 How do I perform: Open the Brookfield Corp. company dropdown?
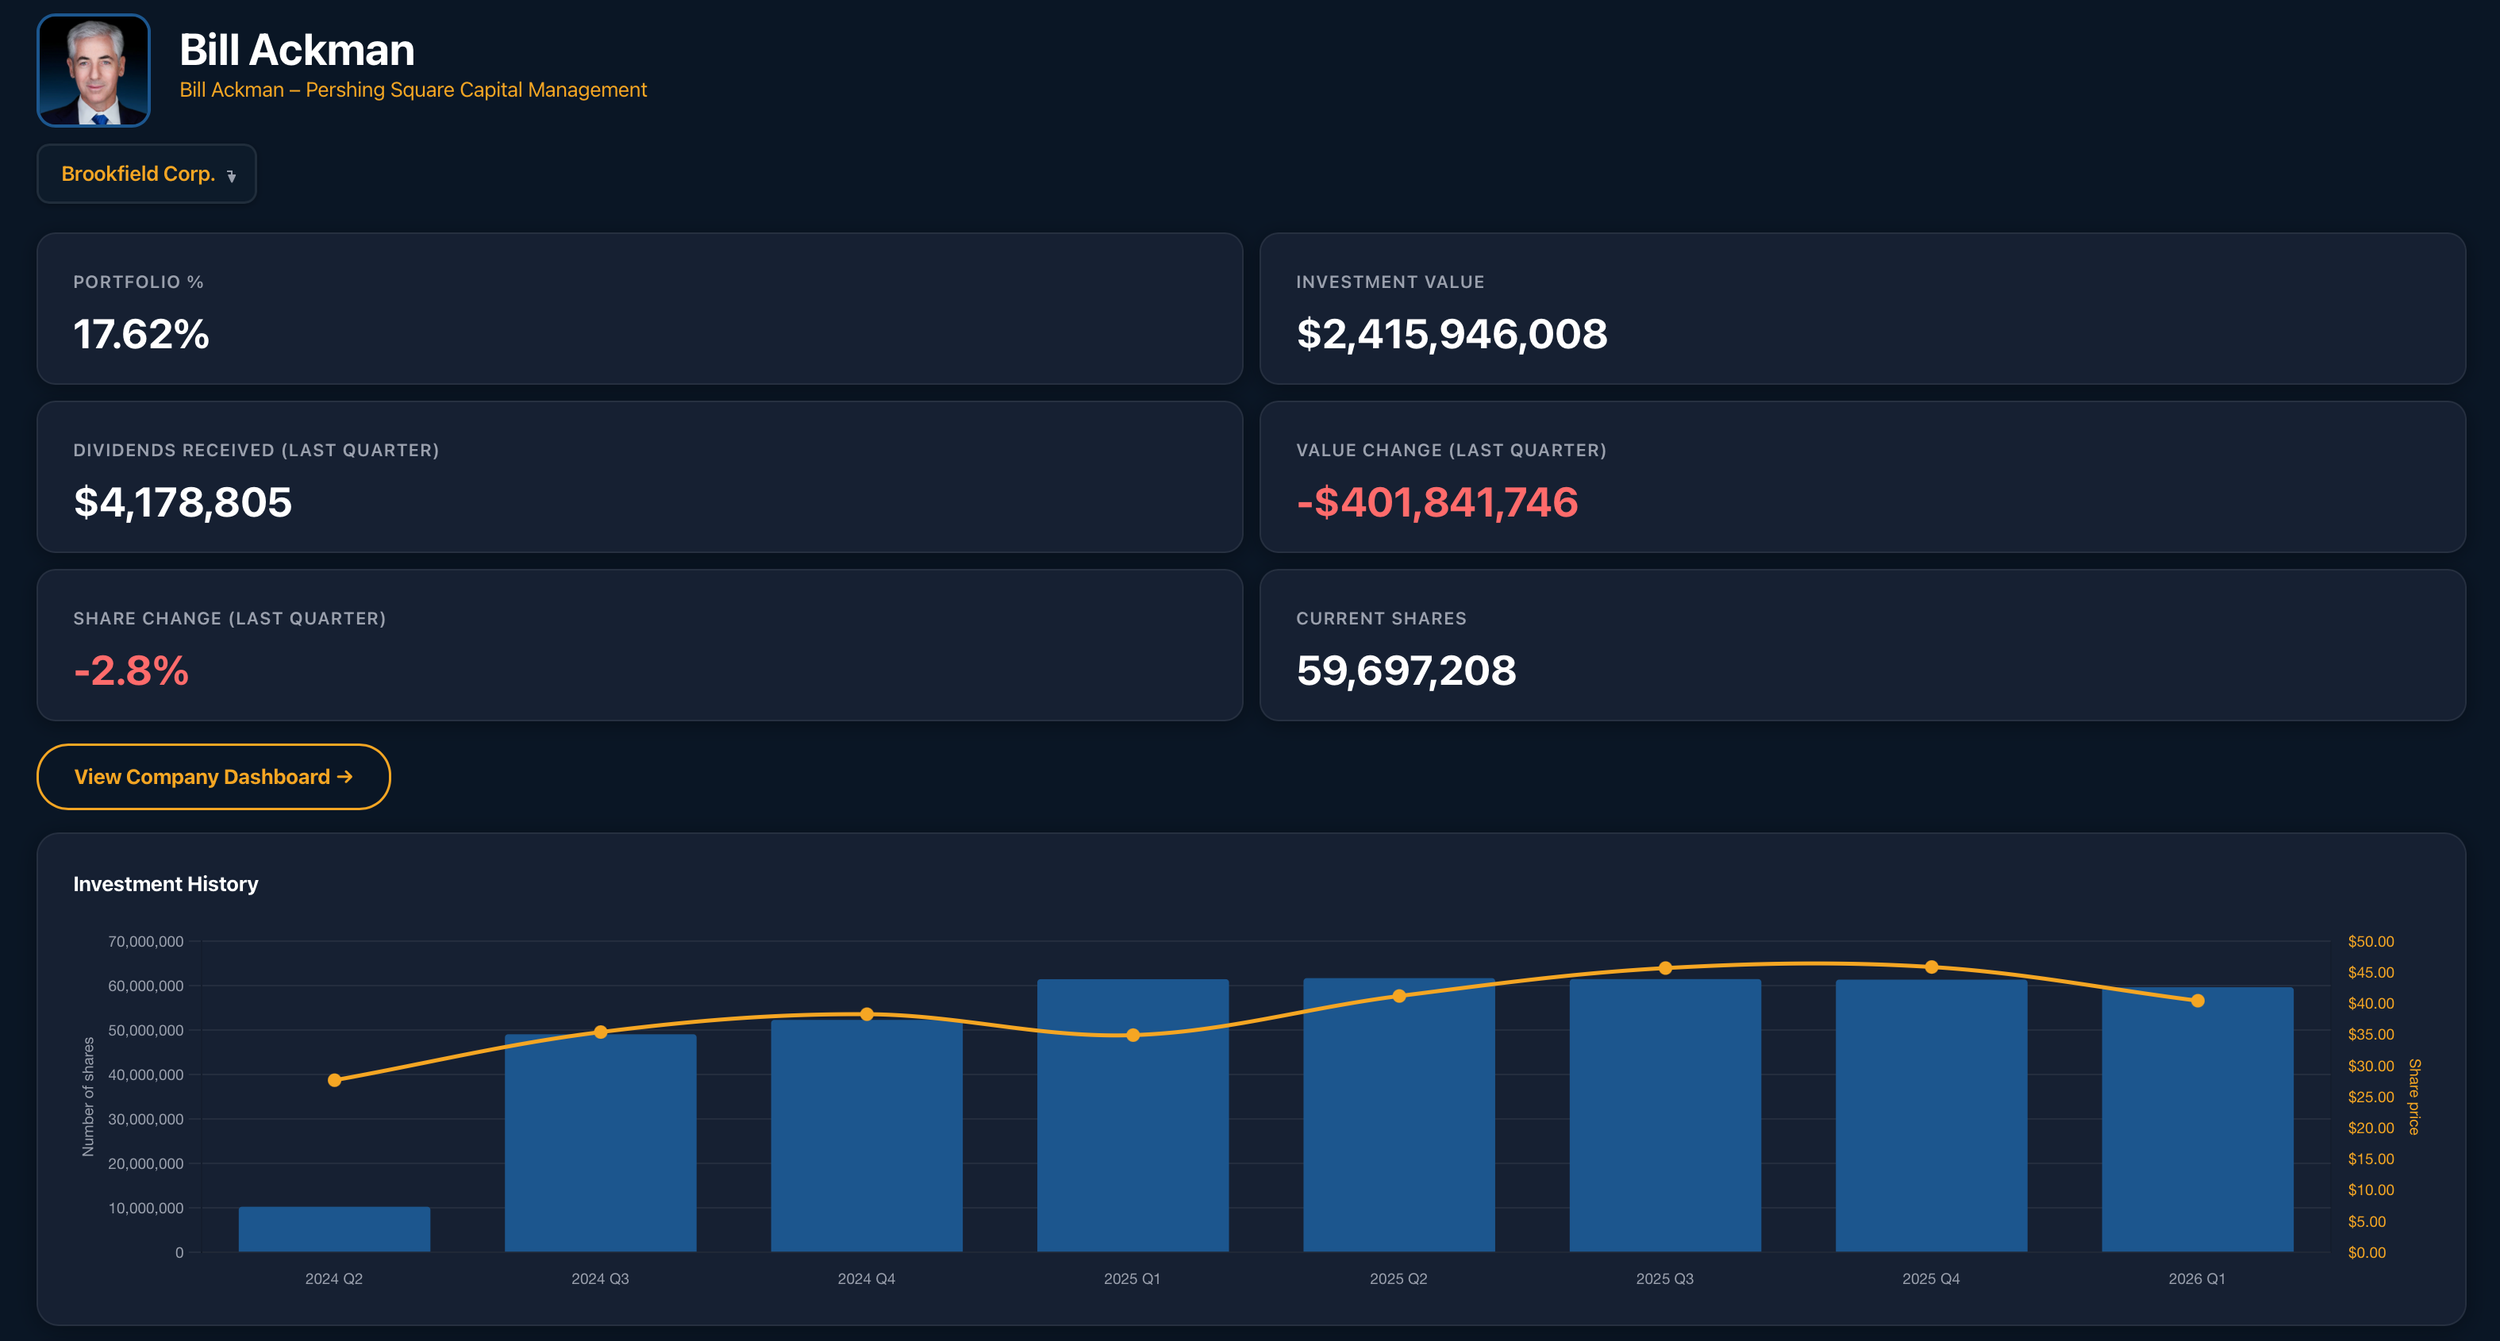147,174
